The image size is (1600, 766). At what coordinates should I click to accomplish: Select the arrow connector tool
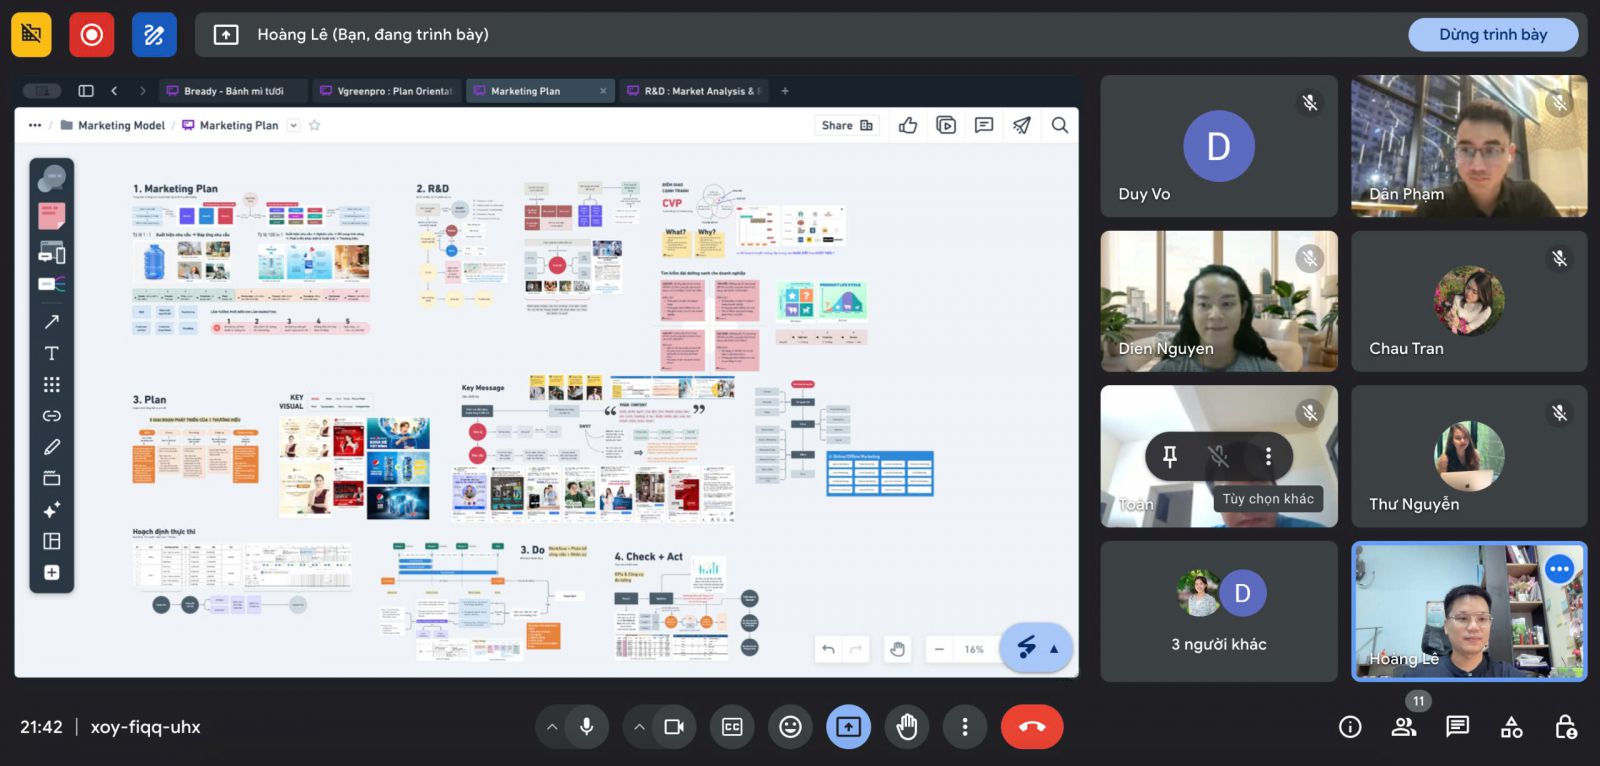click(52, 322)
